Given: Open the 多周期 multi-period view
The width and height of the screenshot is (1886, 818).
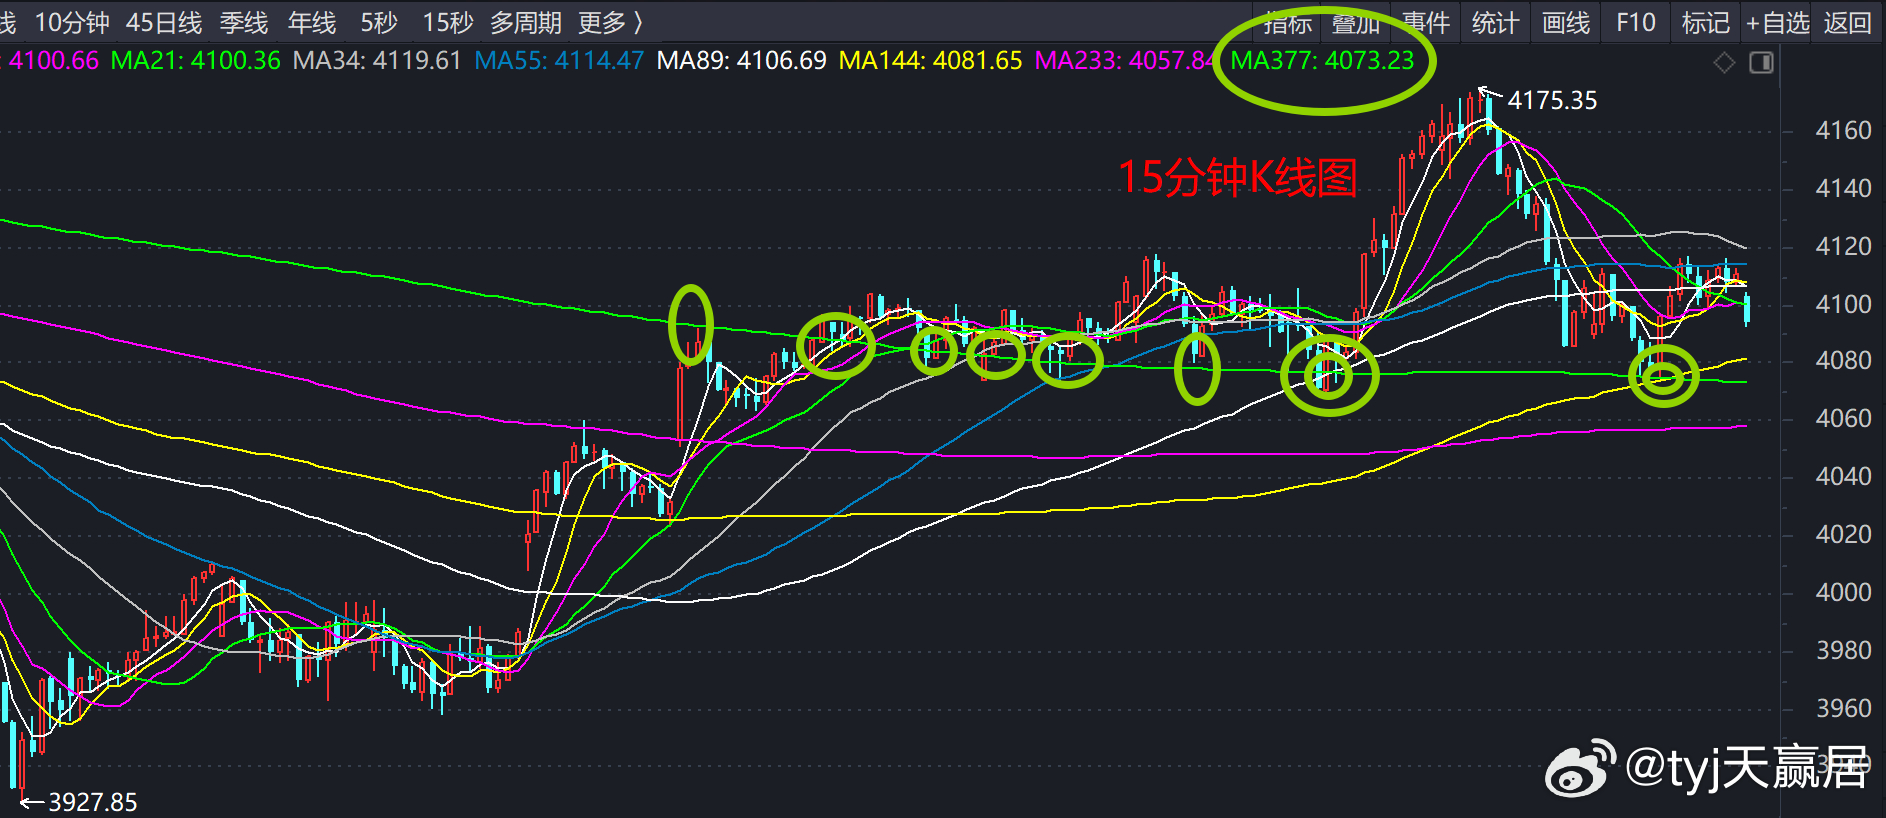Looking at the screenshot, I should (x=526, y=22).
